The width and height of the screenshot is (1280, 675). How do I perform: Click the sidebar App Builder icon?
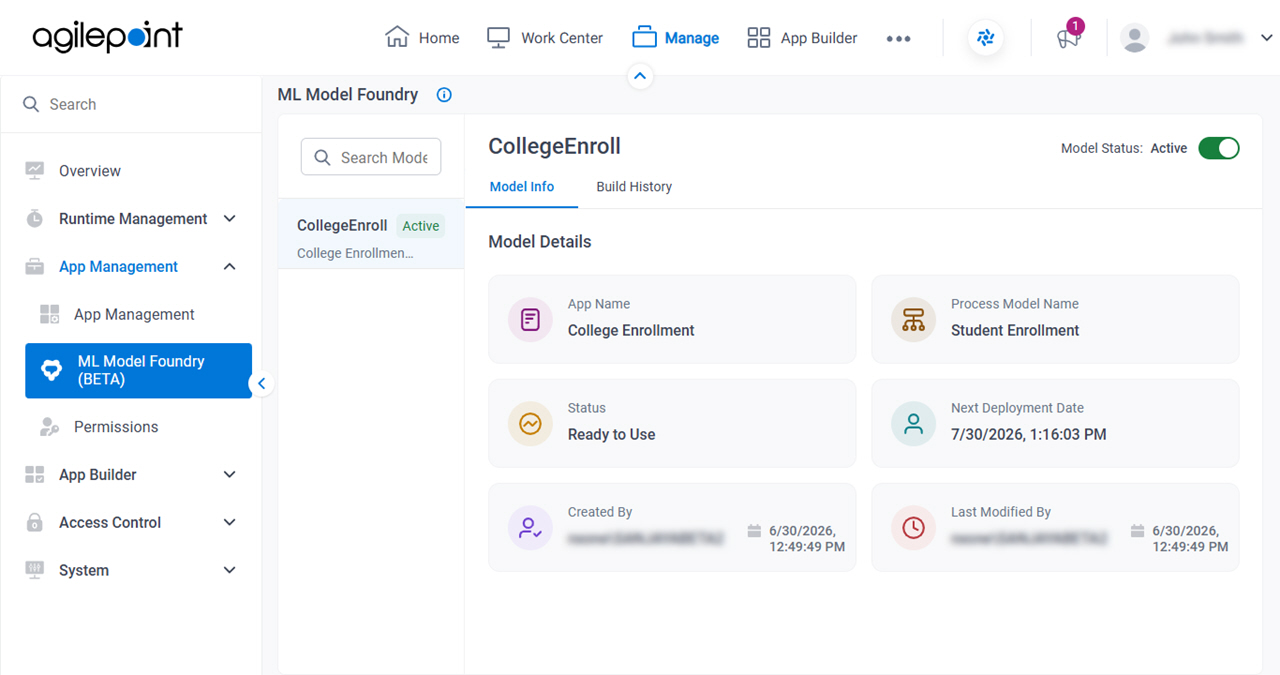(x=35, y=475)
